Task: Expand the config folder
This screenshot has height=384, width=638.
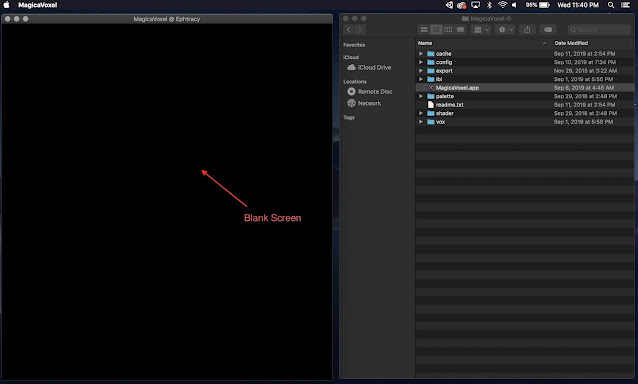Action: 421,62
